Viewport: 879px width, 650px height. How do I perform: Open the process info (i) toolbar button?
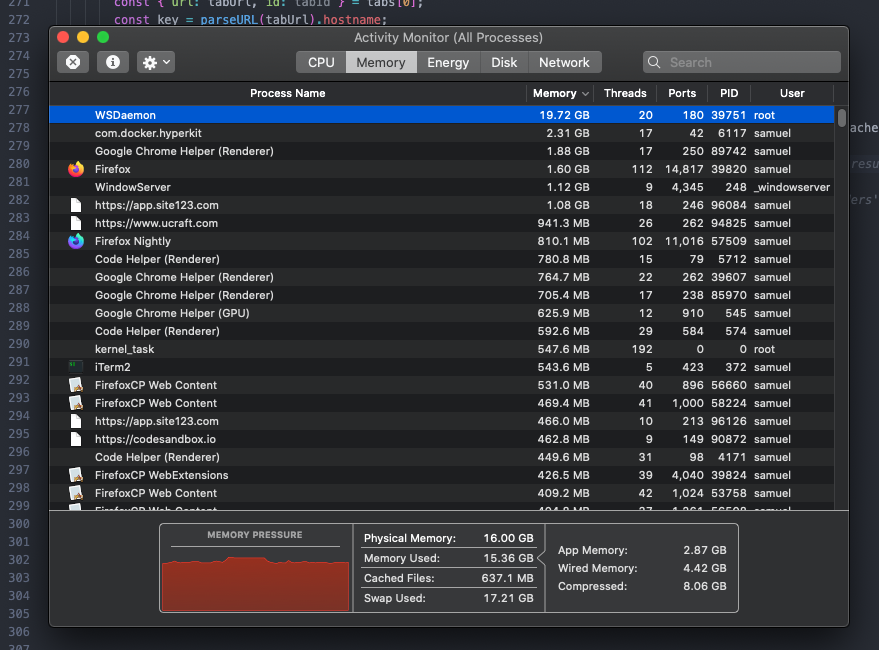tap(113, 62)
